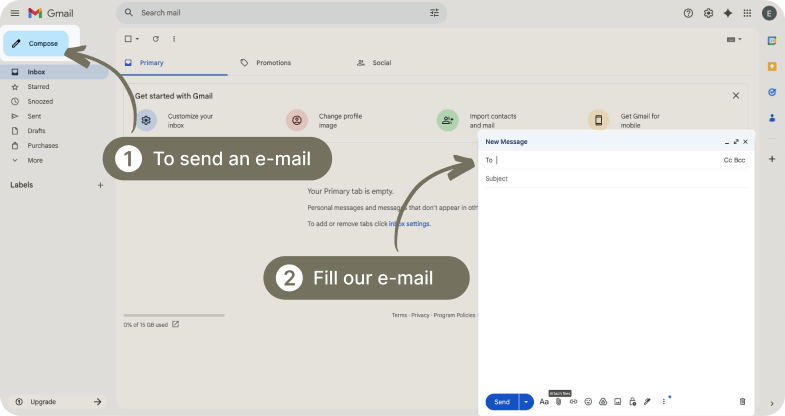
Task: Click the Gmail logo
Action: click(51, 13)
